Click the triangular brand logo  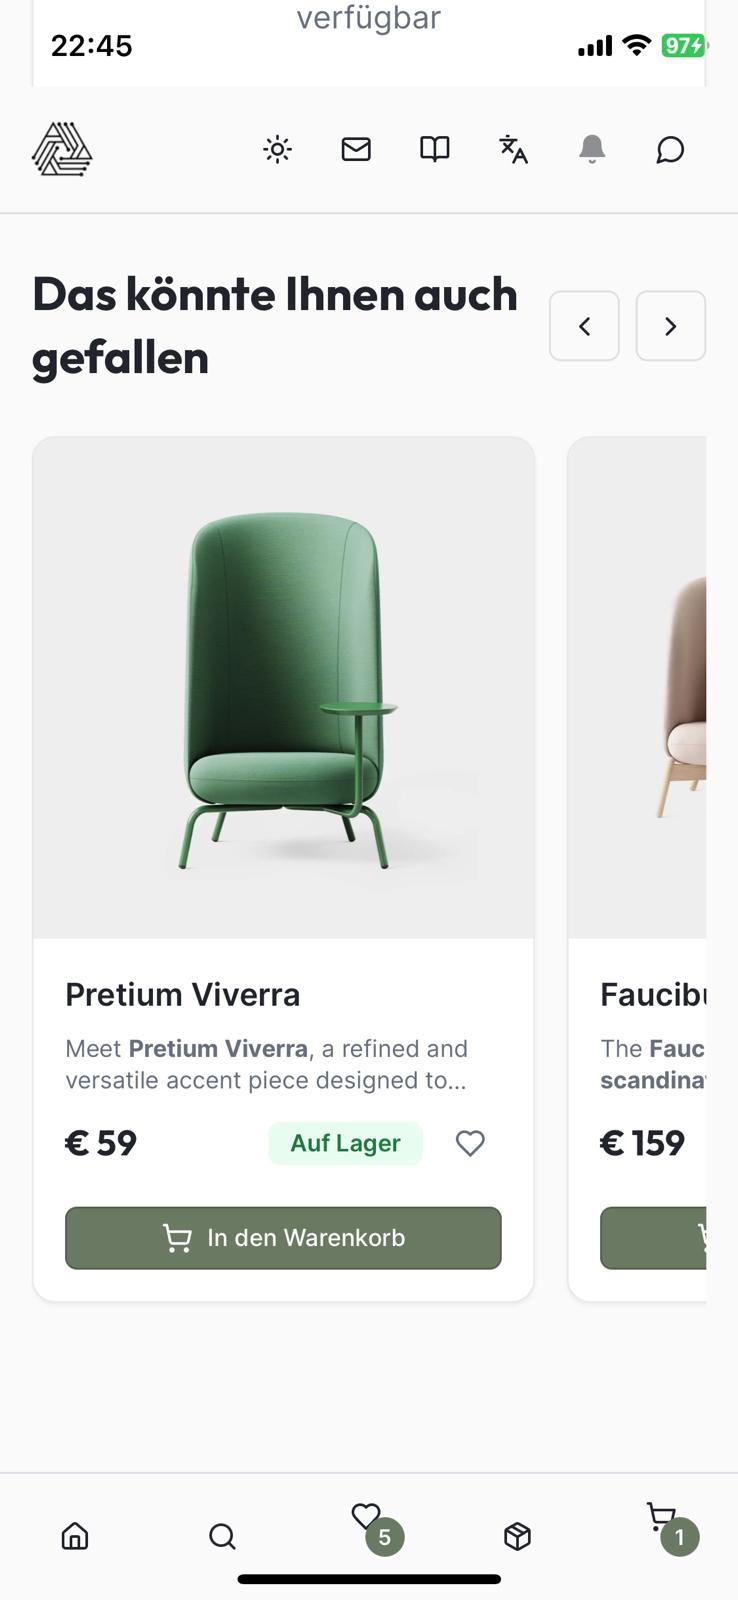62,150
